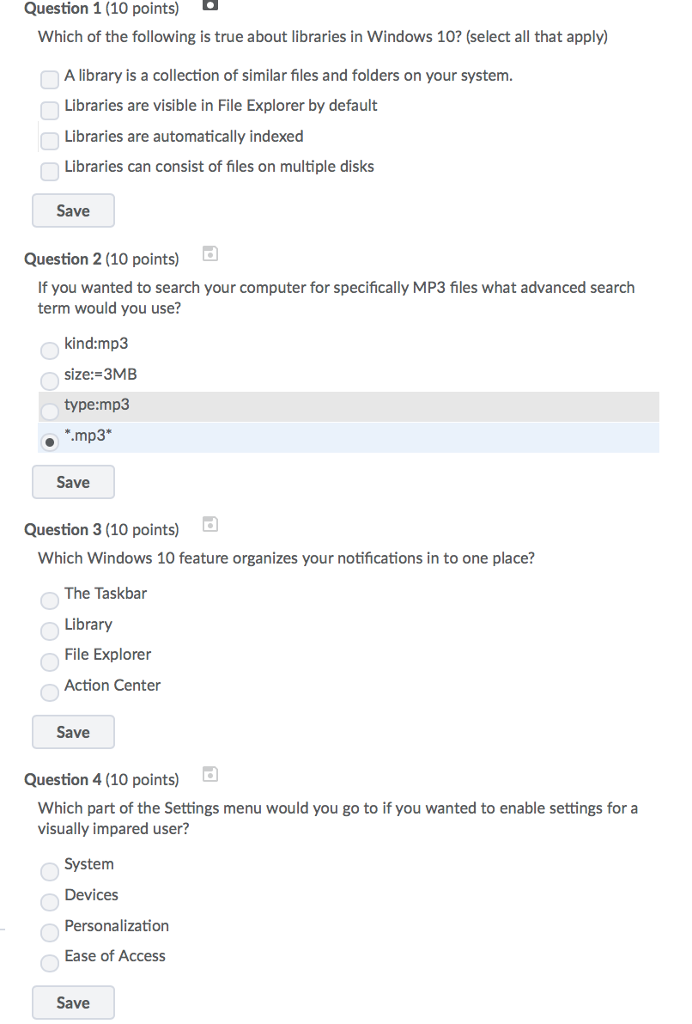
Task: Choose "Ease of Access" for Question 4
Action: tap(49, 963)
